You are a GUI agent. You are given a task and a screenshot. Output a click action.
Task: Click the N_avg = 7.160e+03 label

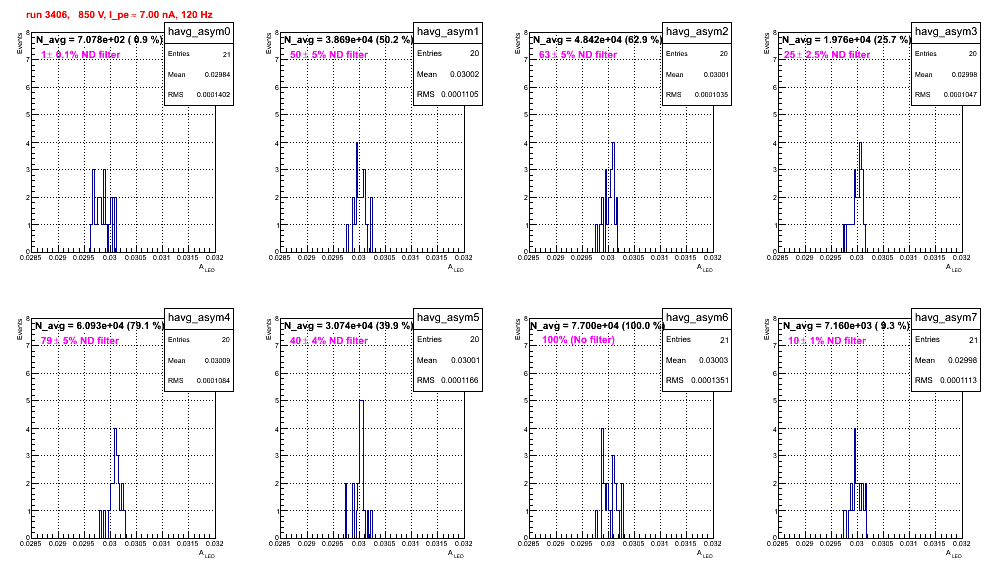point(845,325)
